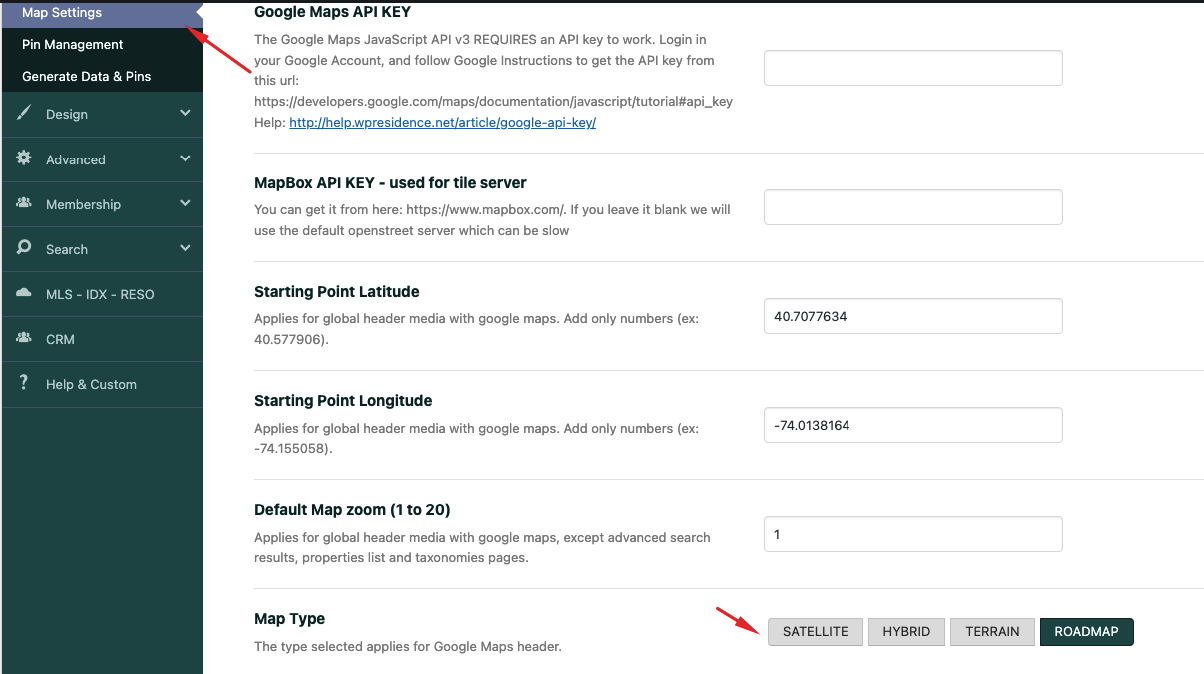
Task: Open the Advanced sidebar section
Action: (x=101, y=159)
